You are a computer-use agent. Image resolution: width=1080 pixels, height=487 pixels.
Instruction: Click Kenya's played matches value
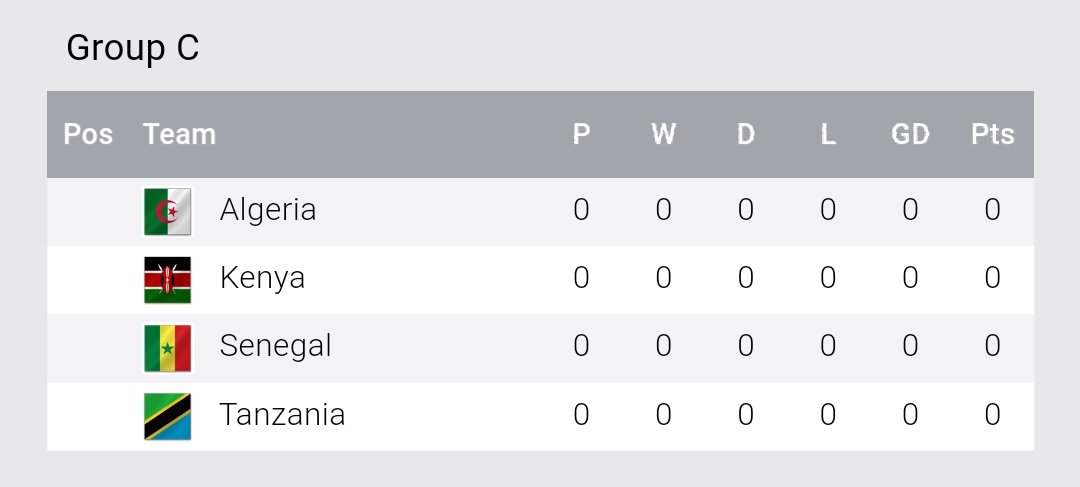(x=581, y=278)
